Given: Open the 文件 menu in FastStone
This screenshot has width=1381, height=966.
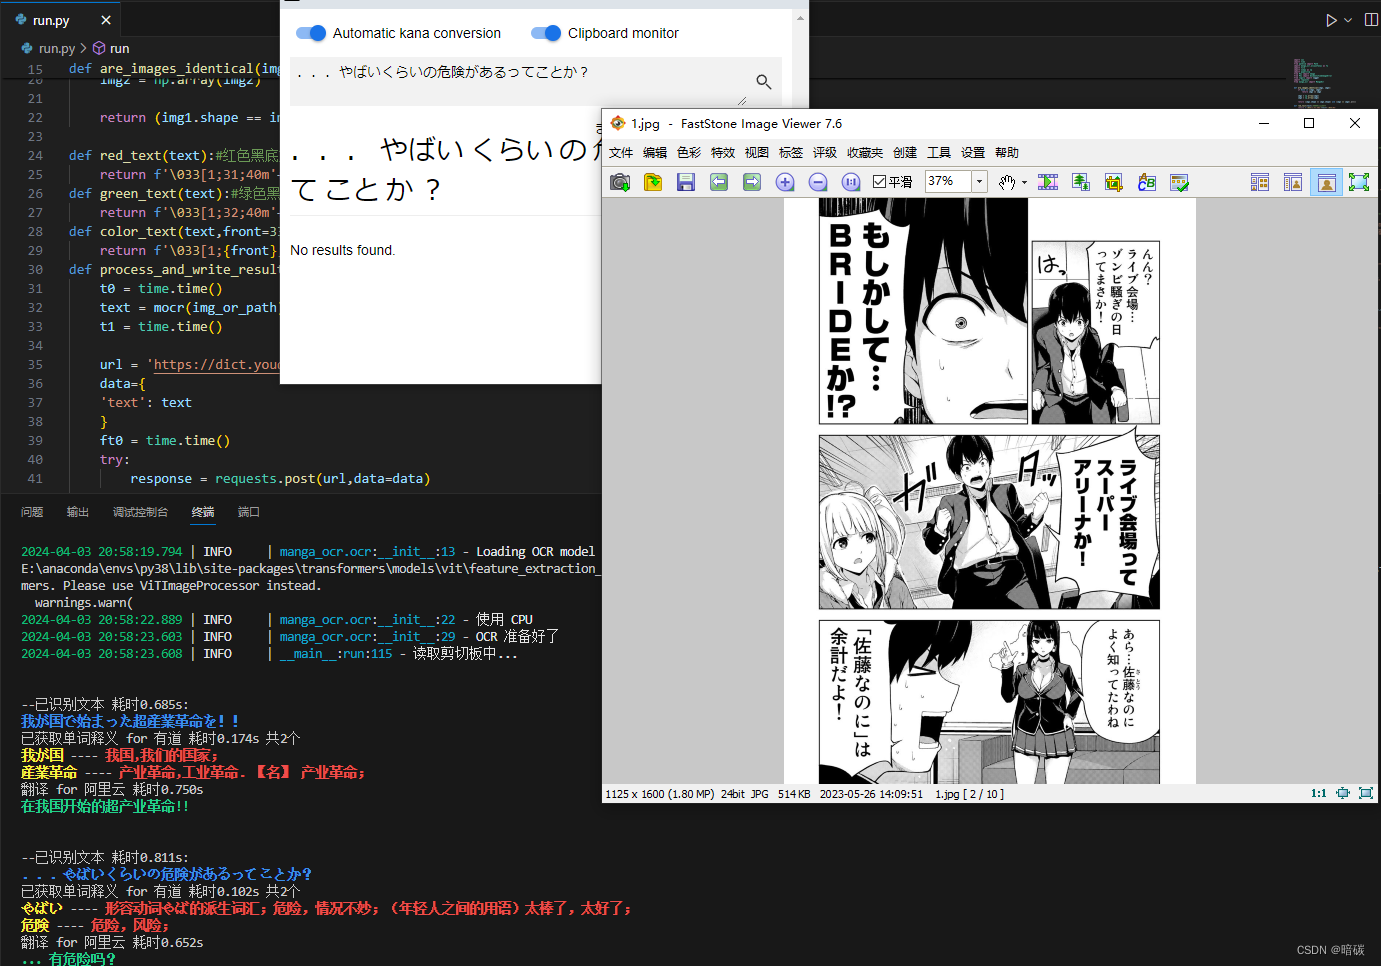Looking at the screenshot, I should pos(621,153).
